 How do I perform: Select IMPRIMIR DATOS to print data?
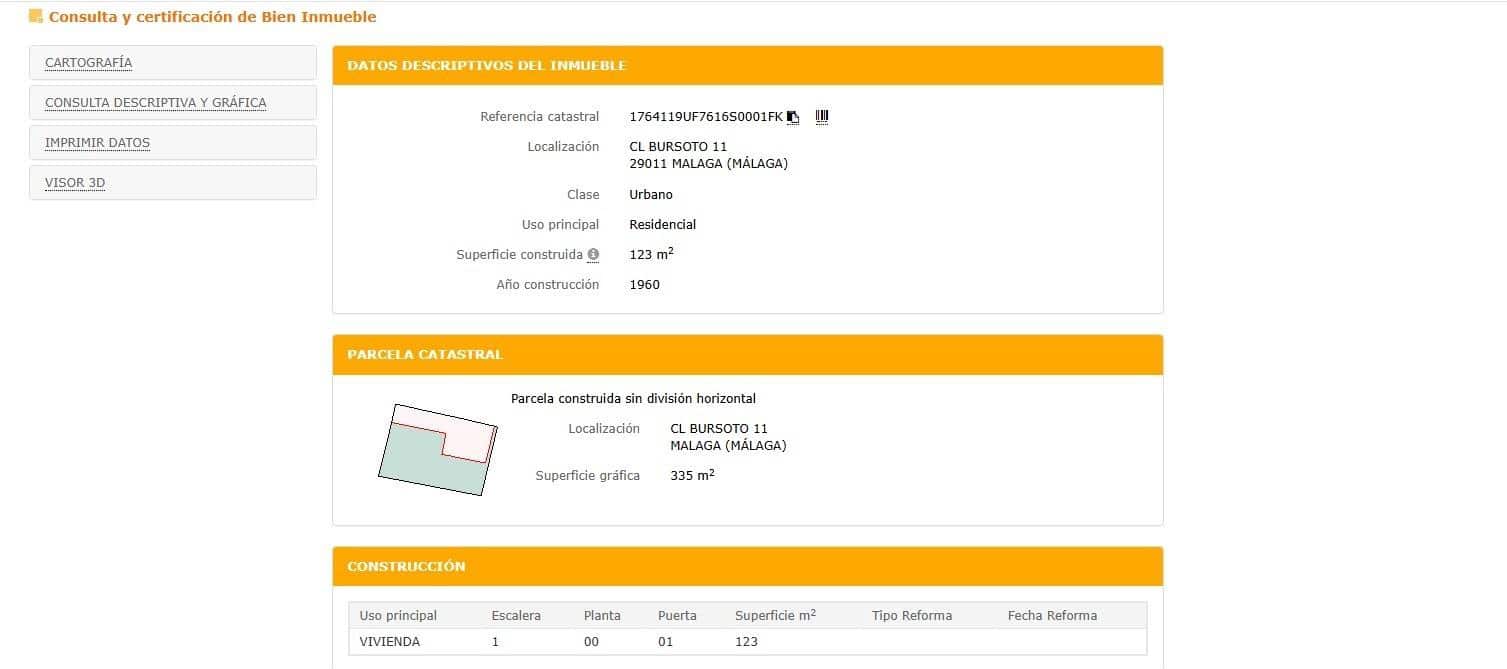96,142
